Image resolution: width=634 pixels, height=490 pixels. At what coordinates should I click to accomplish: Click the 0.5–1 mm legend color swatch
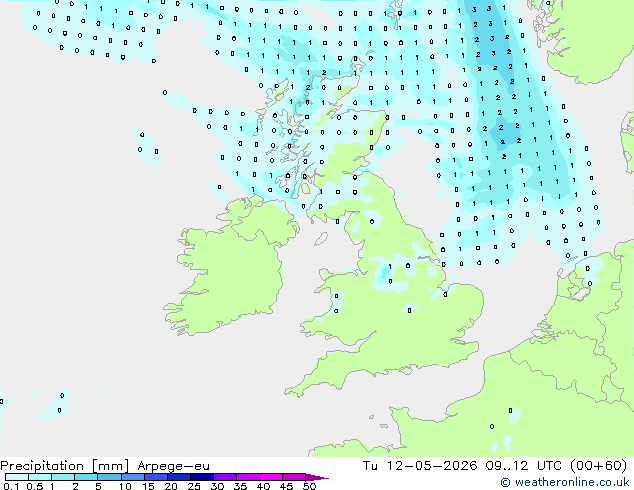click(x=40, y=477)
